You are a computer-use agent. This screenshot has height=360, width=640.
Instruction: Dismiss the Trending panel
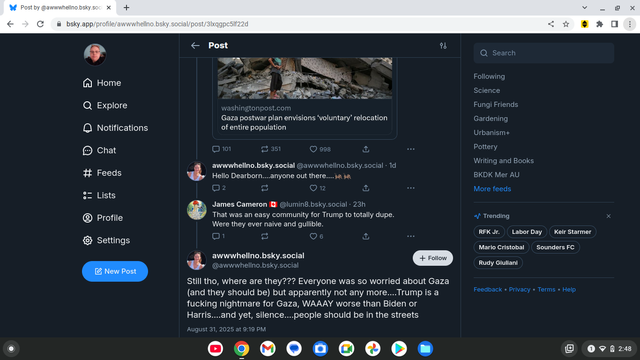[x=608, y=216]
